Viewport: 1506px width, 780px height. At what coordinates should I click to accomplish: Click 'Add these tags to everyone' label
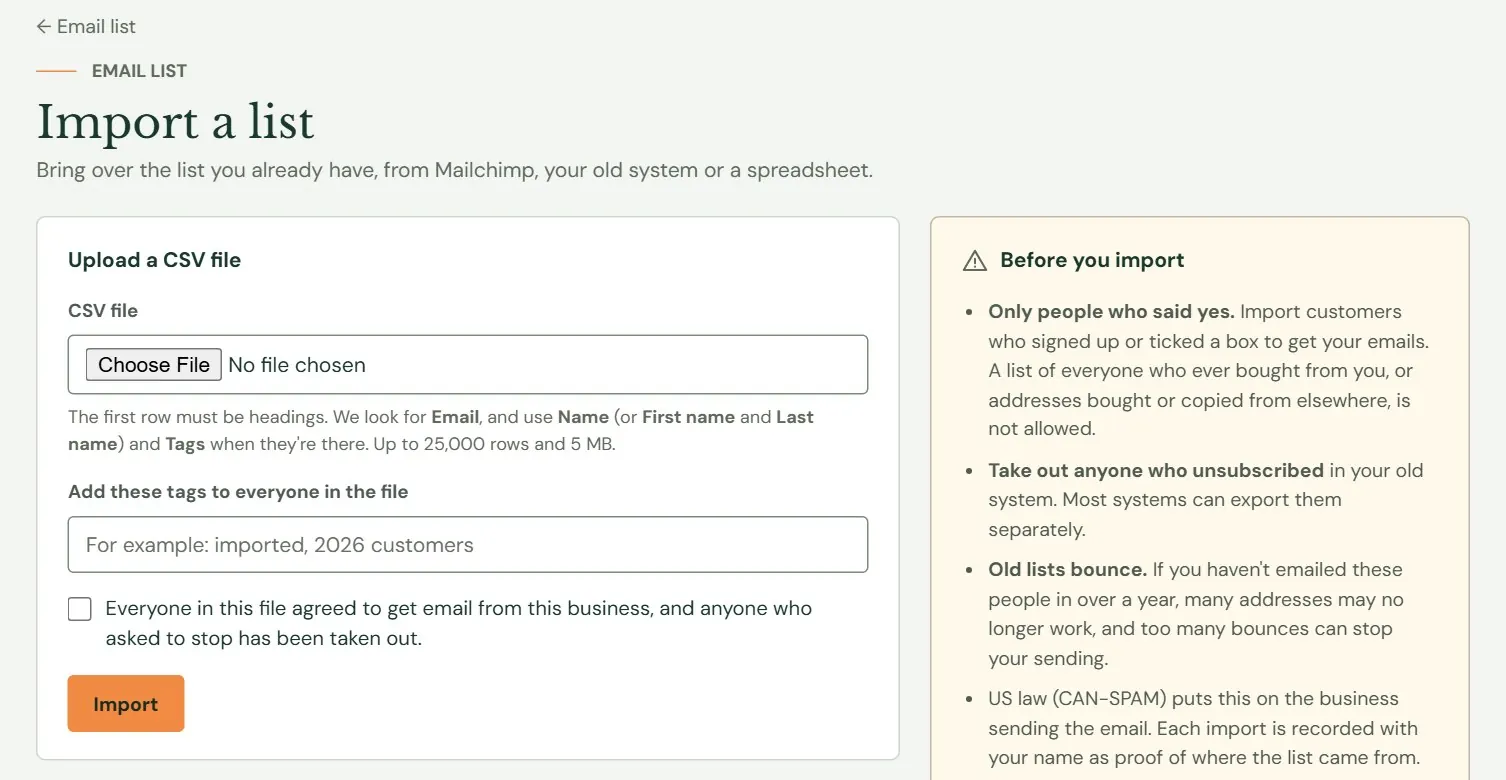(x=238, y=492)
